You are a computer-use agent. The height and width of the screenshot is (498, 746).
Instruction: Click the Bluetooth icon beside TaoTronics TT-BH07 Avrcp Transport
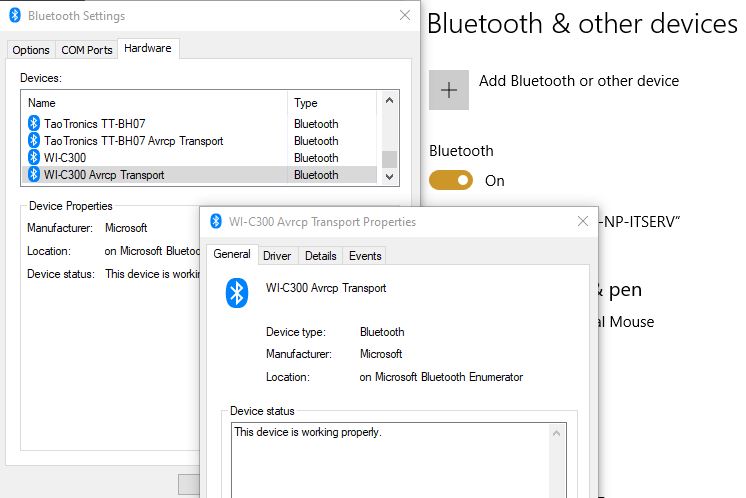[33, 141]
